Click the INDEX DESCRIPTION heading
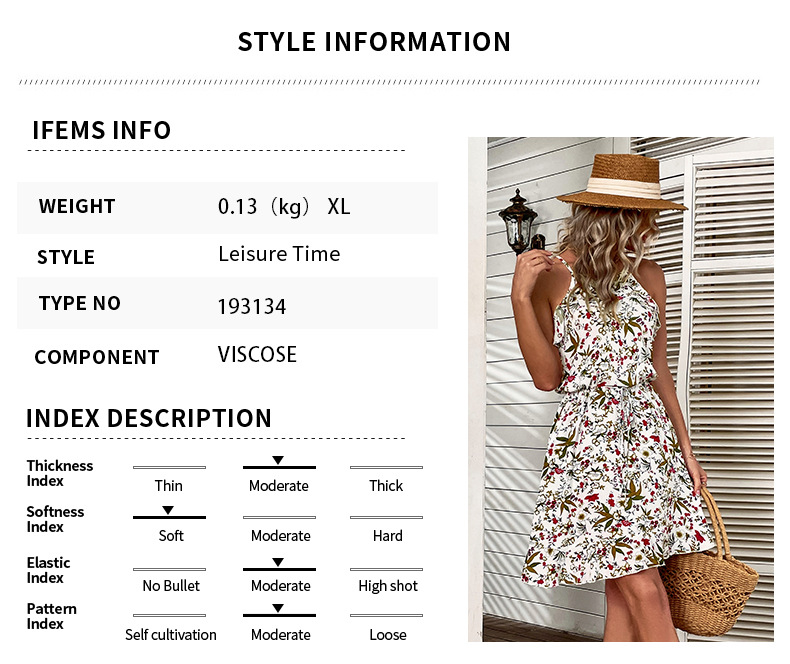The height and width of the screenshot is (664, 790). point(149,418)
